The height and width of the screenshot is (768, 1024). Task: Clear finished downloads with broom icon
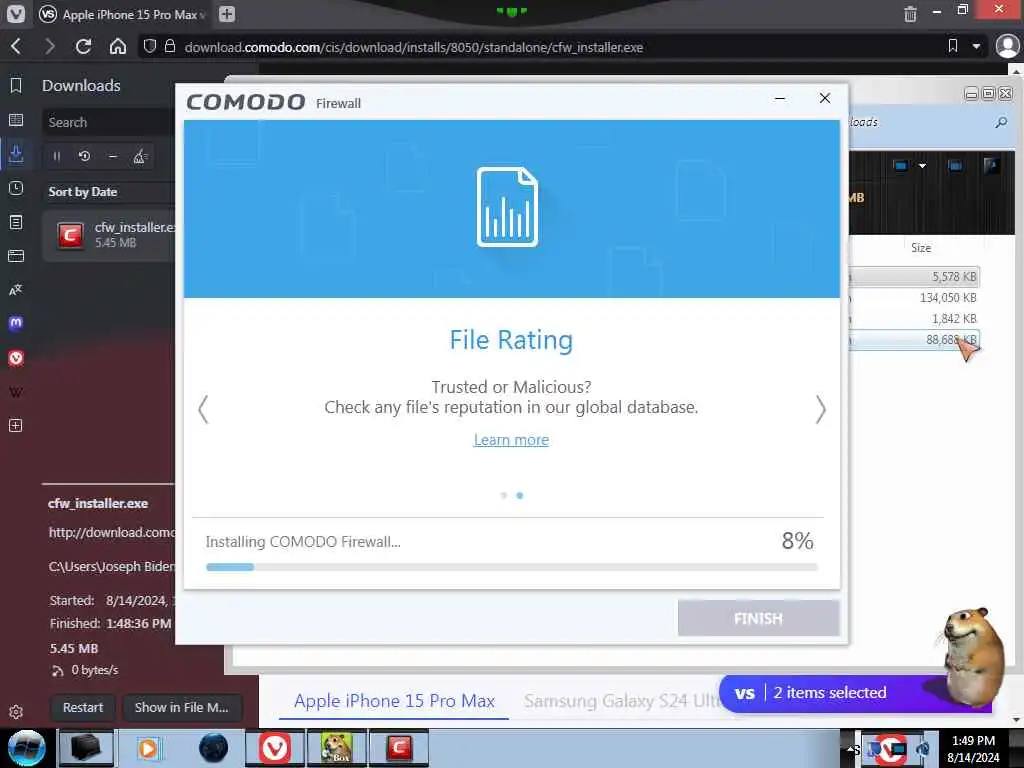point(140,156)
